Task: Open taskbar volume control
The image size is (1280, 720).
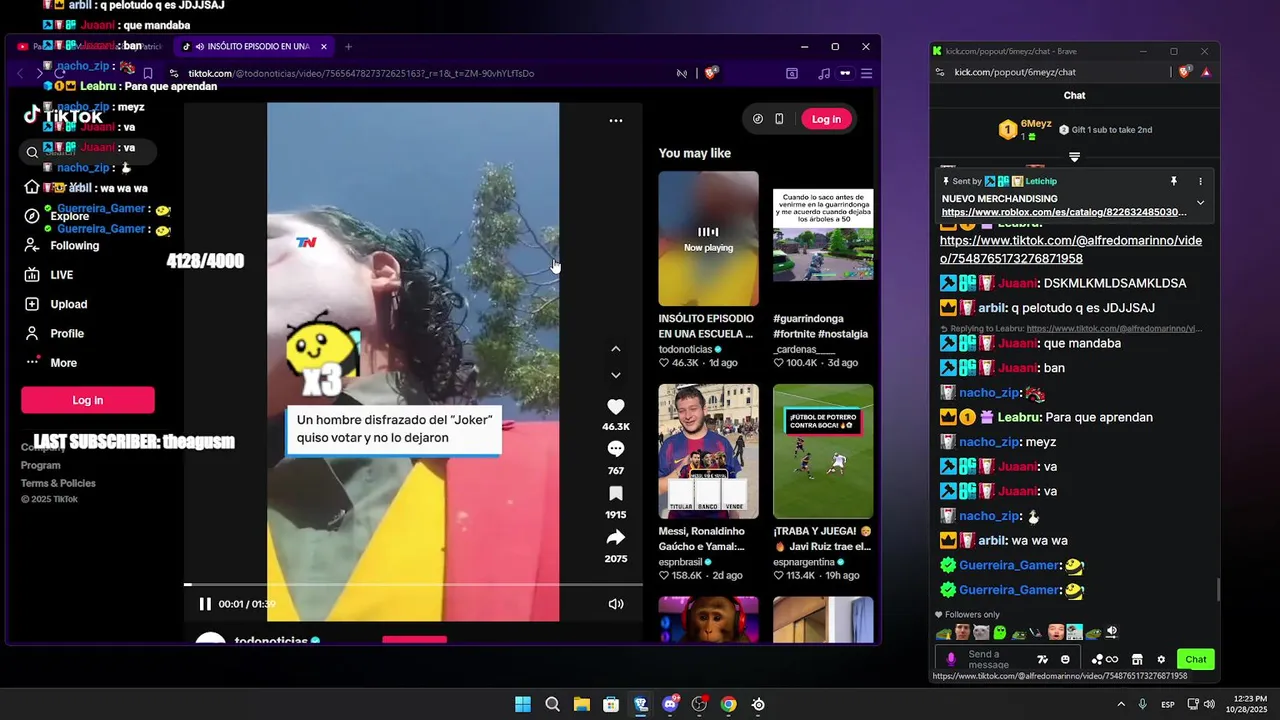Action: pos(1209,704)
